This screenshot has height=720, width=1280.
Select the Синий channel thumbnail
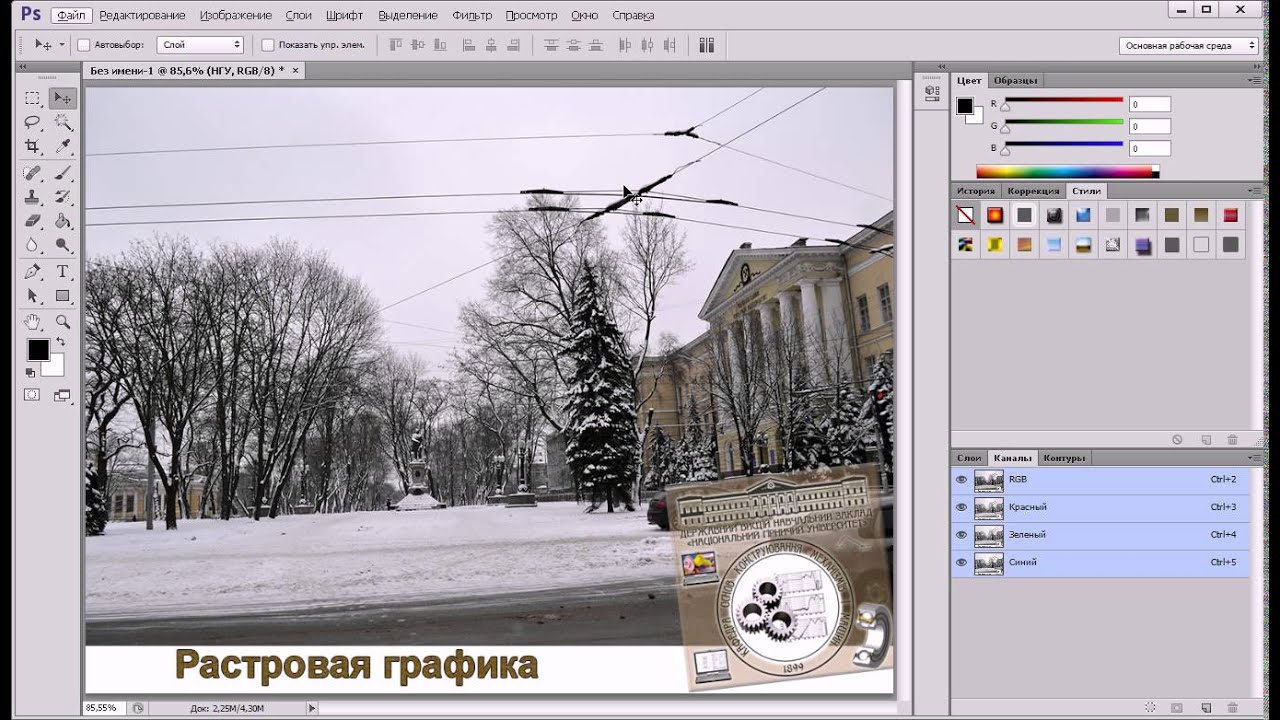988,563
